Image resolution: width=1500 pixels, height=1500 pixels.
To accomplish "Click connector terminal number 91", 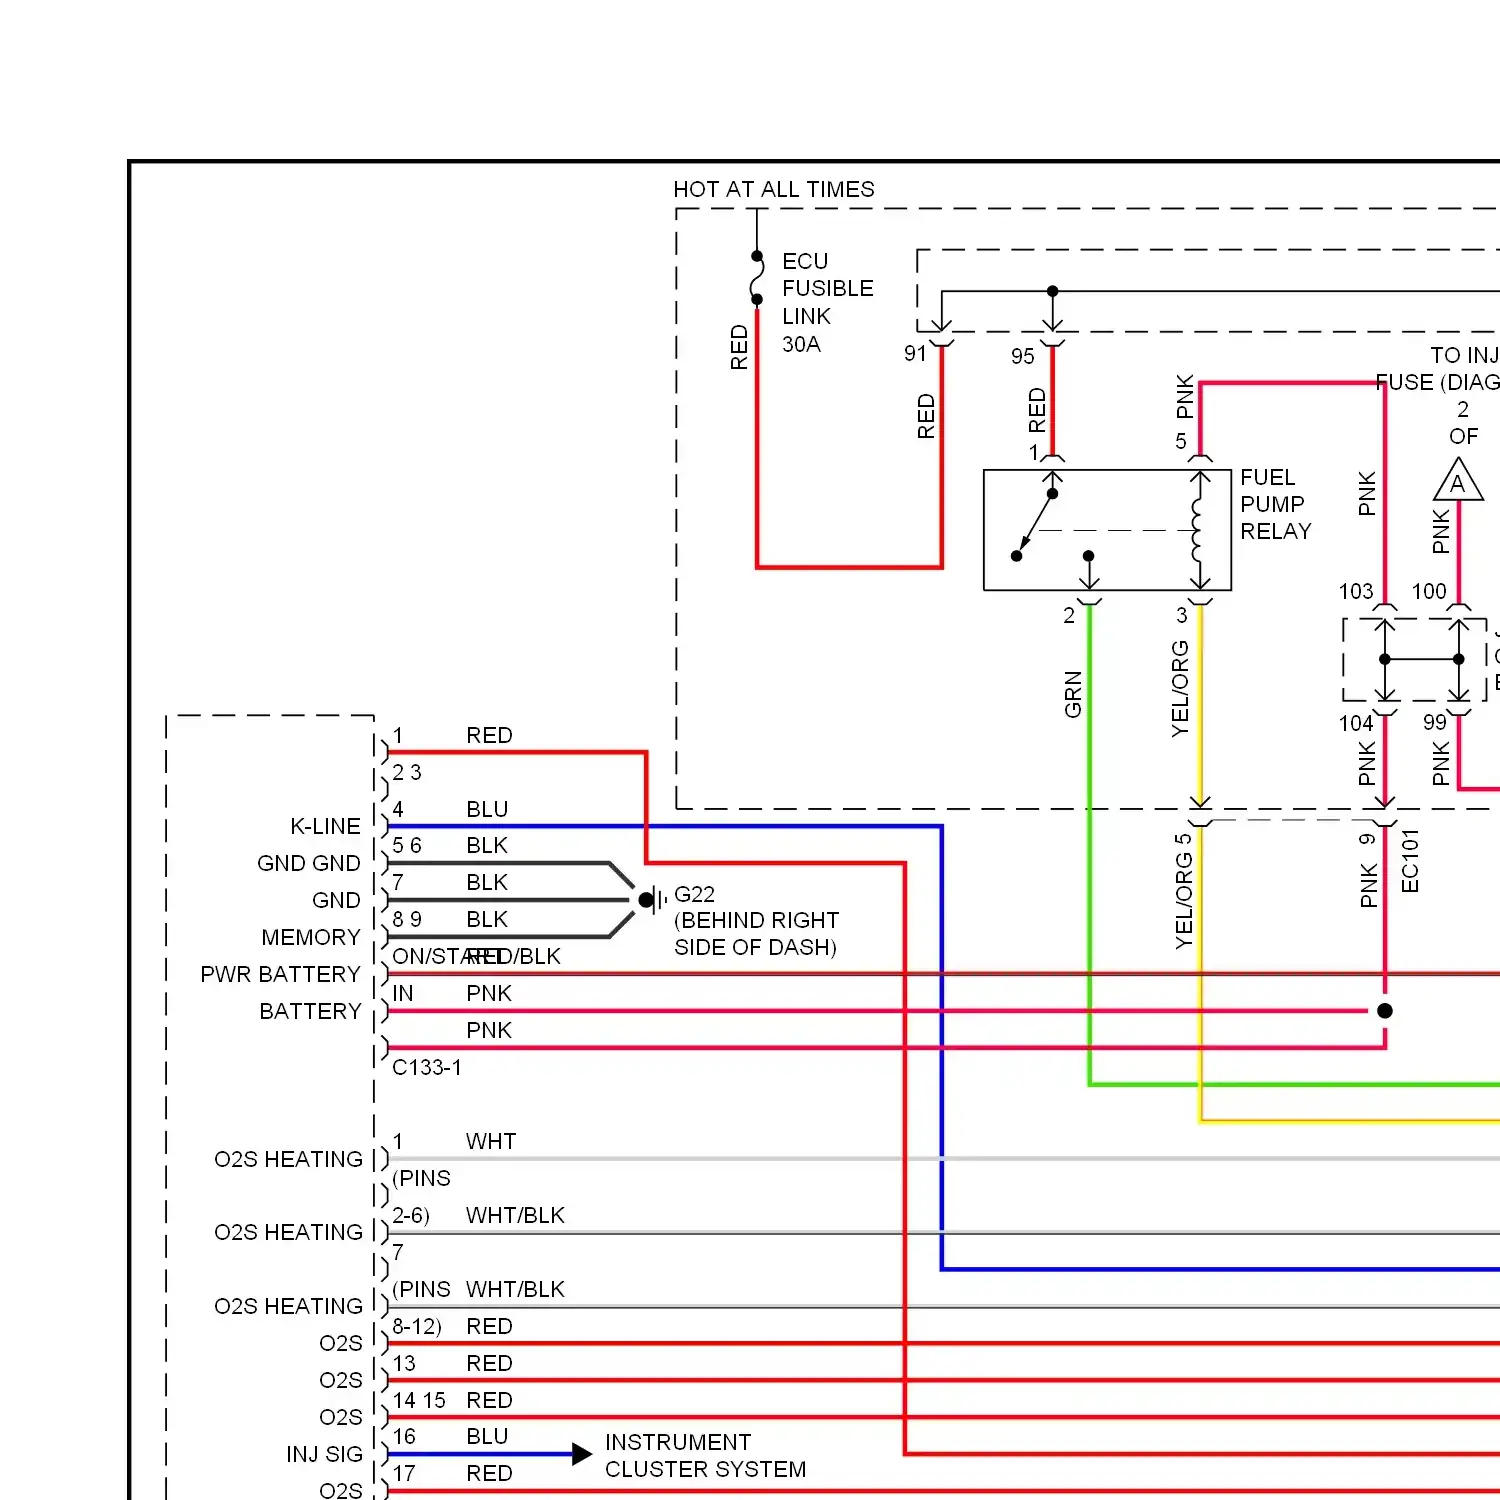I will point(915,353).
